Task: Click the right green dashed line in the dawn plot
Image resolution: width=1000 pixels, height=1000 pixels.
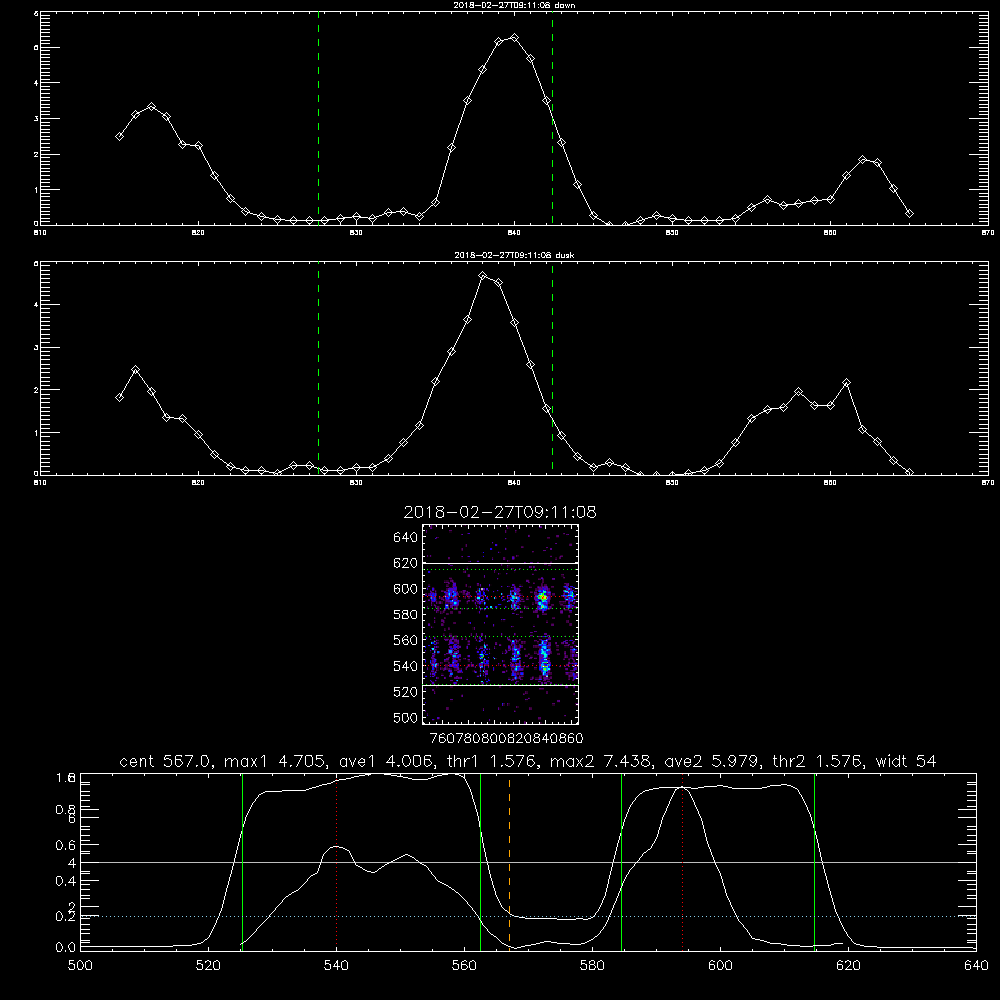Action: [552, 118]
